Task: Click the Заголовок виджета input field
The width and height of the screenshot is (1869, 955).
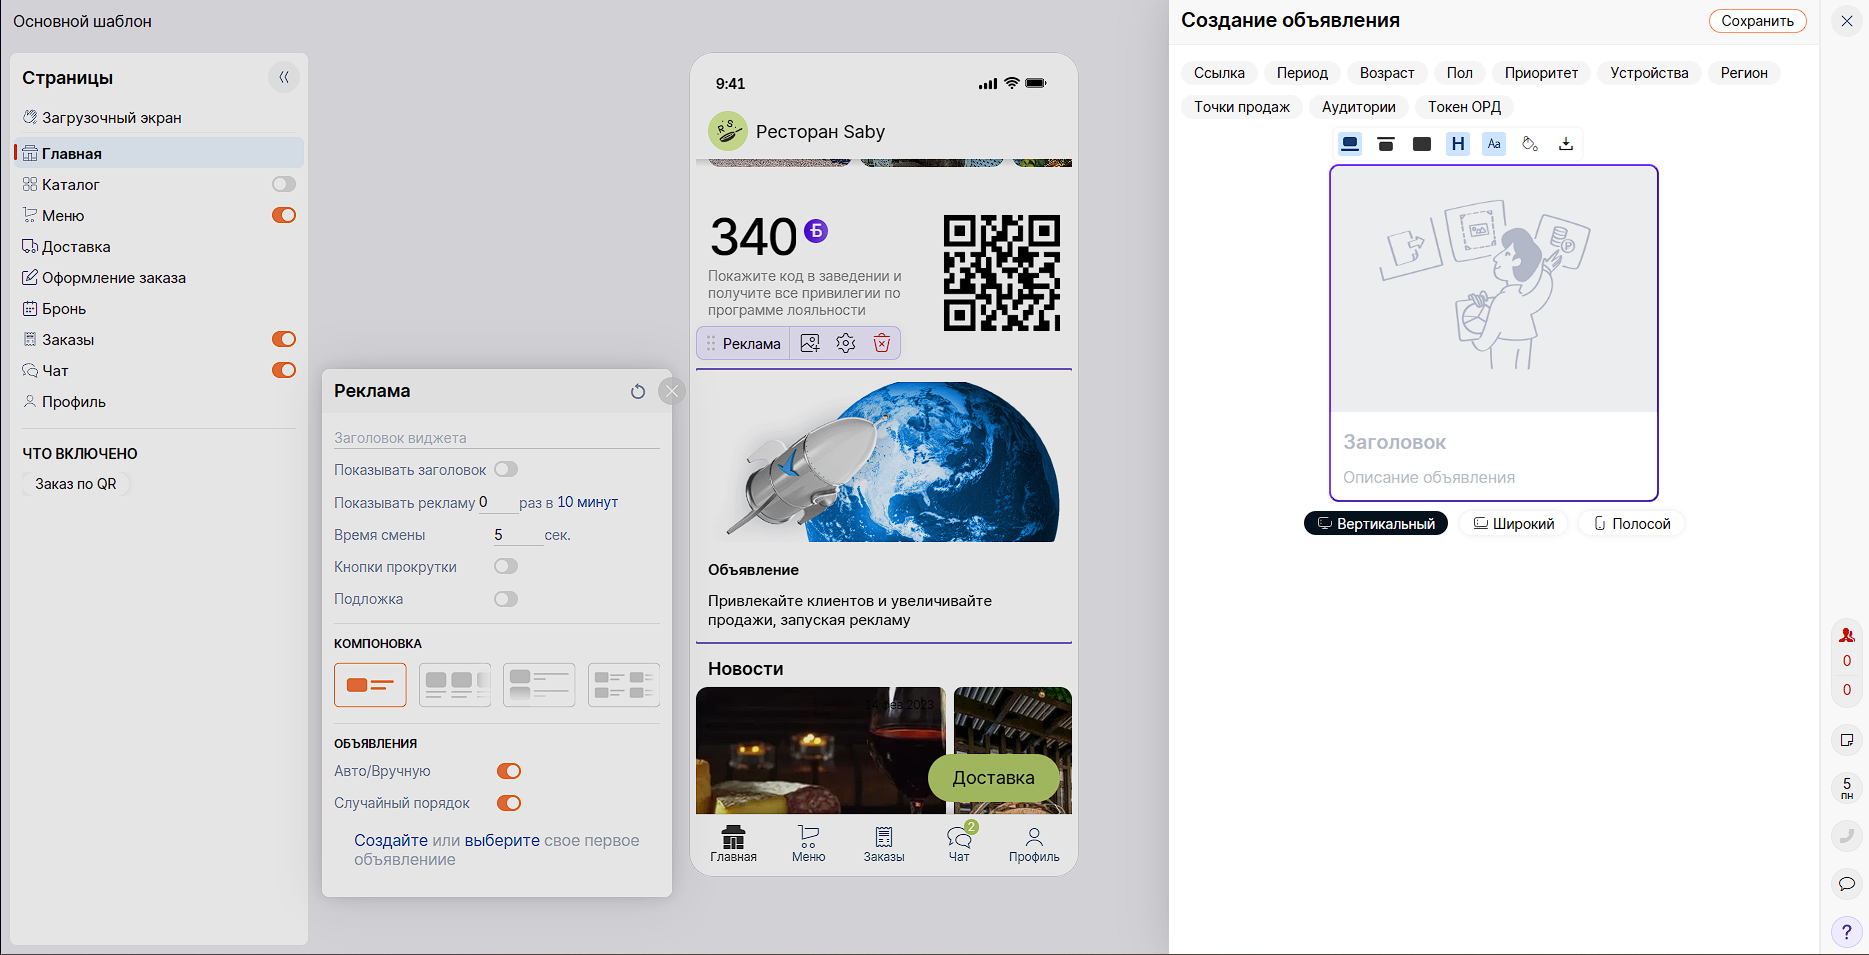Action: [496, 438]
